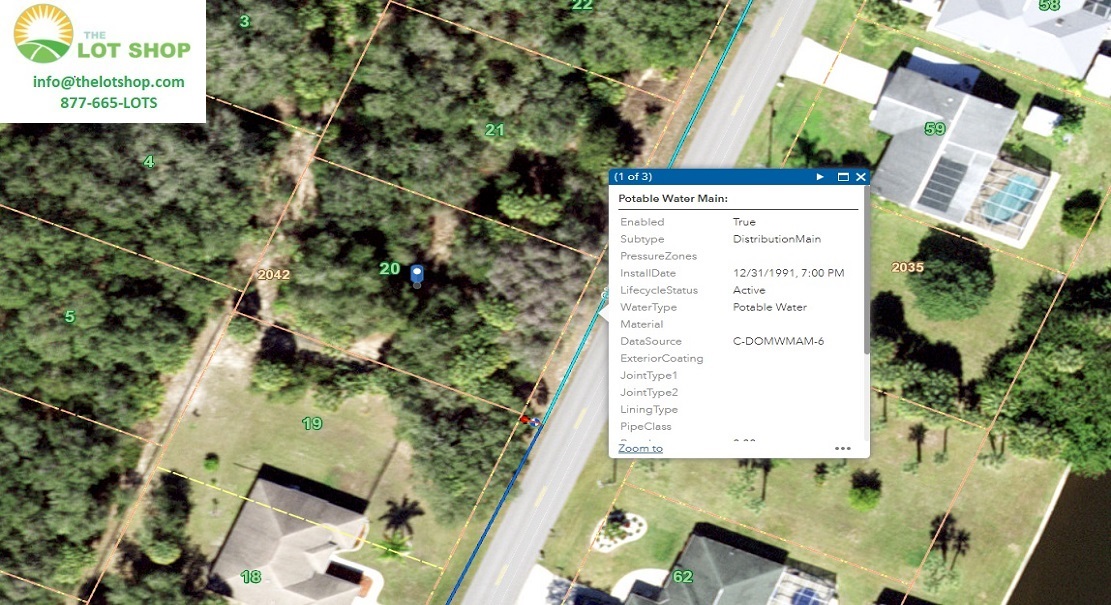Viewport: 1111px width, 605px height.
Task: Click the Zoom to link
Action: point(640,448)
